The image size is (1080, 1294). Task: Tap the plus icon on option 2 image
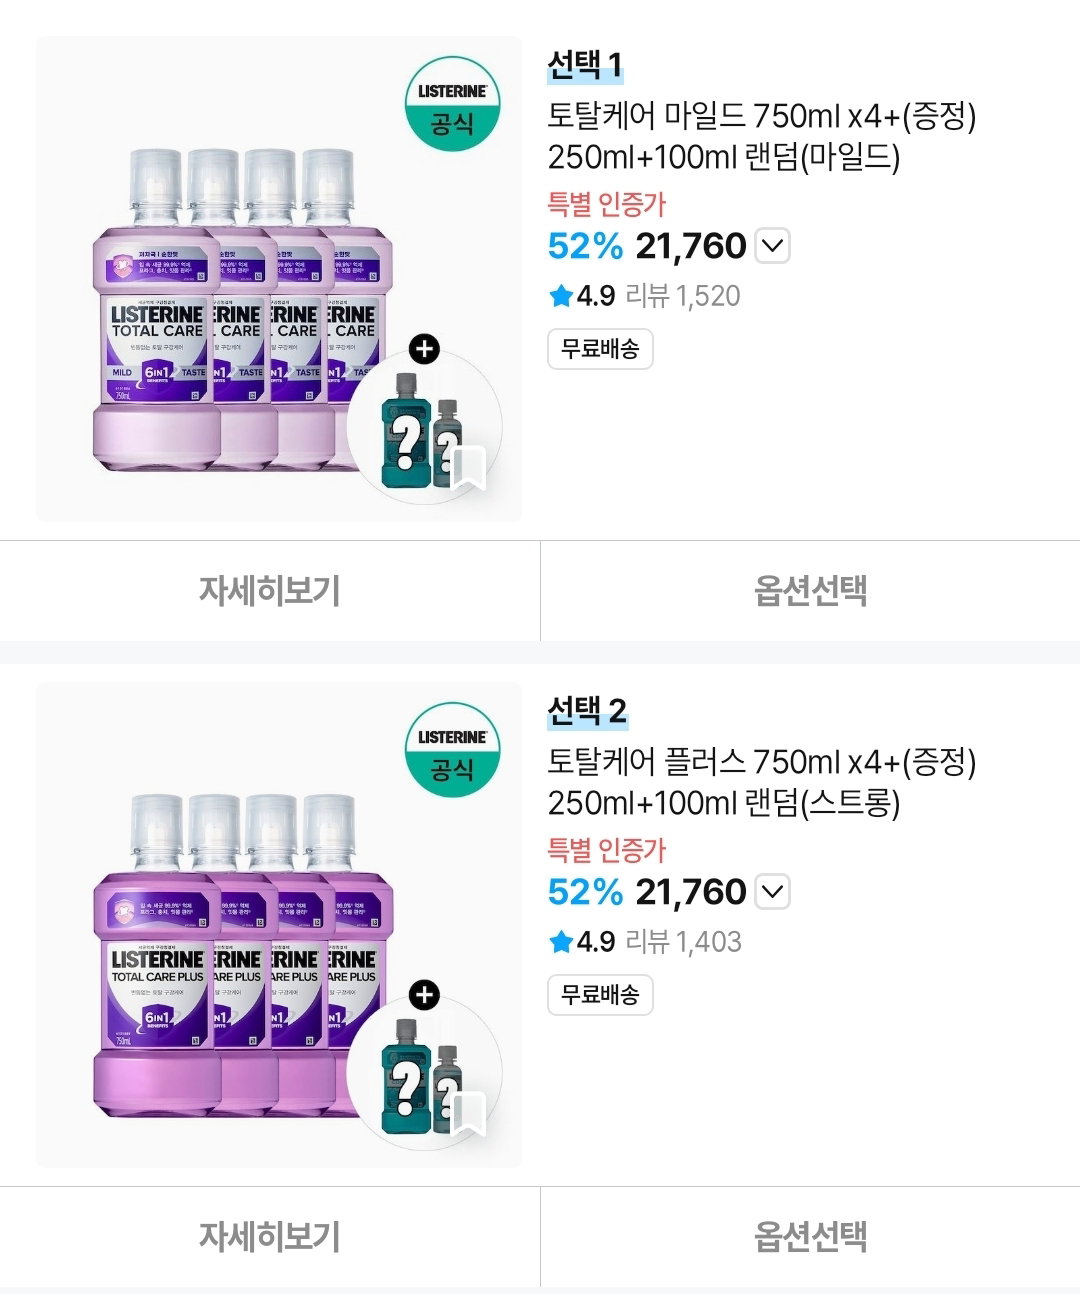(425, 995)
